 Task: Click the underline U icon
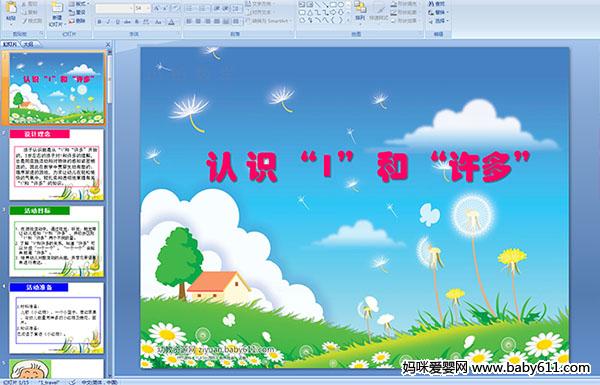117,22
